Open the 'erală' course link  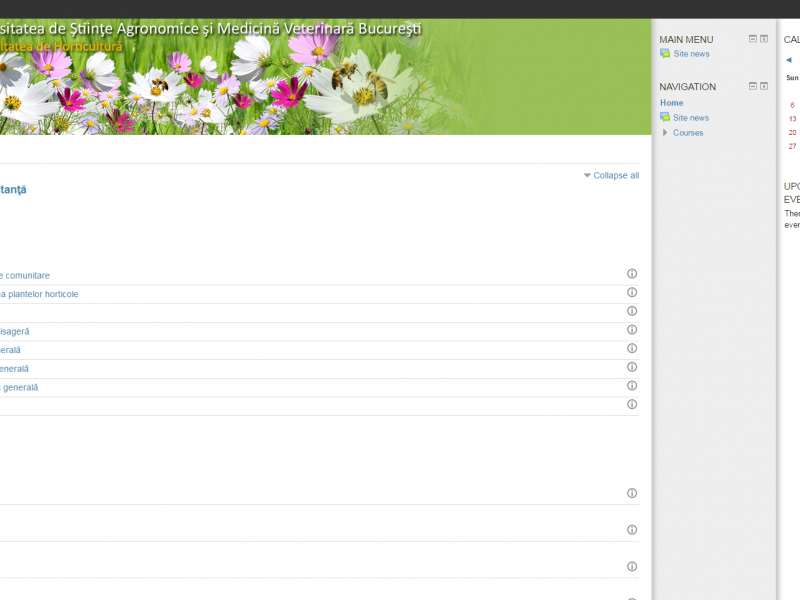tap(10, 350)
